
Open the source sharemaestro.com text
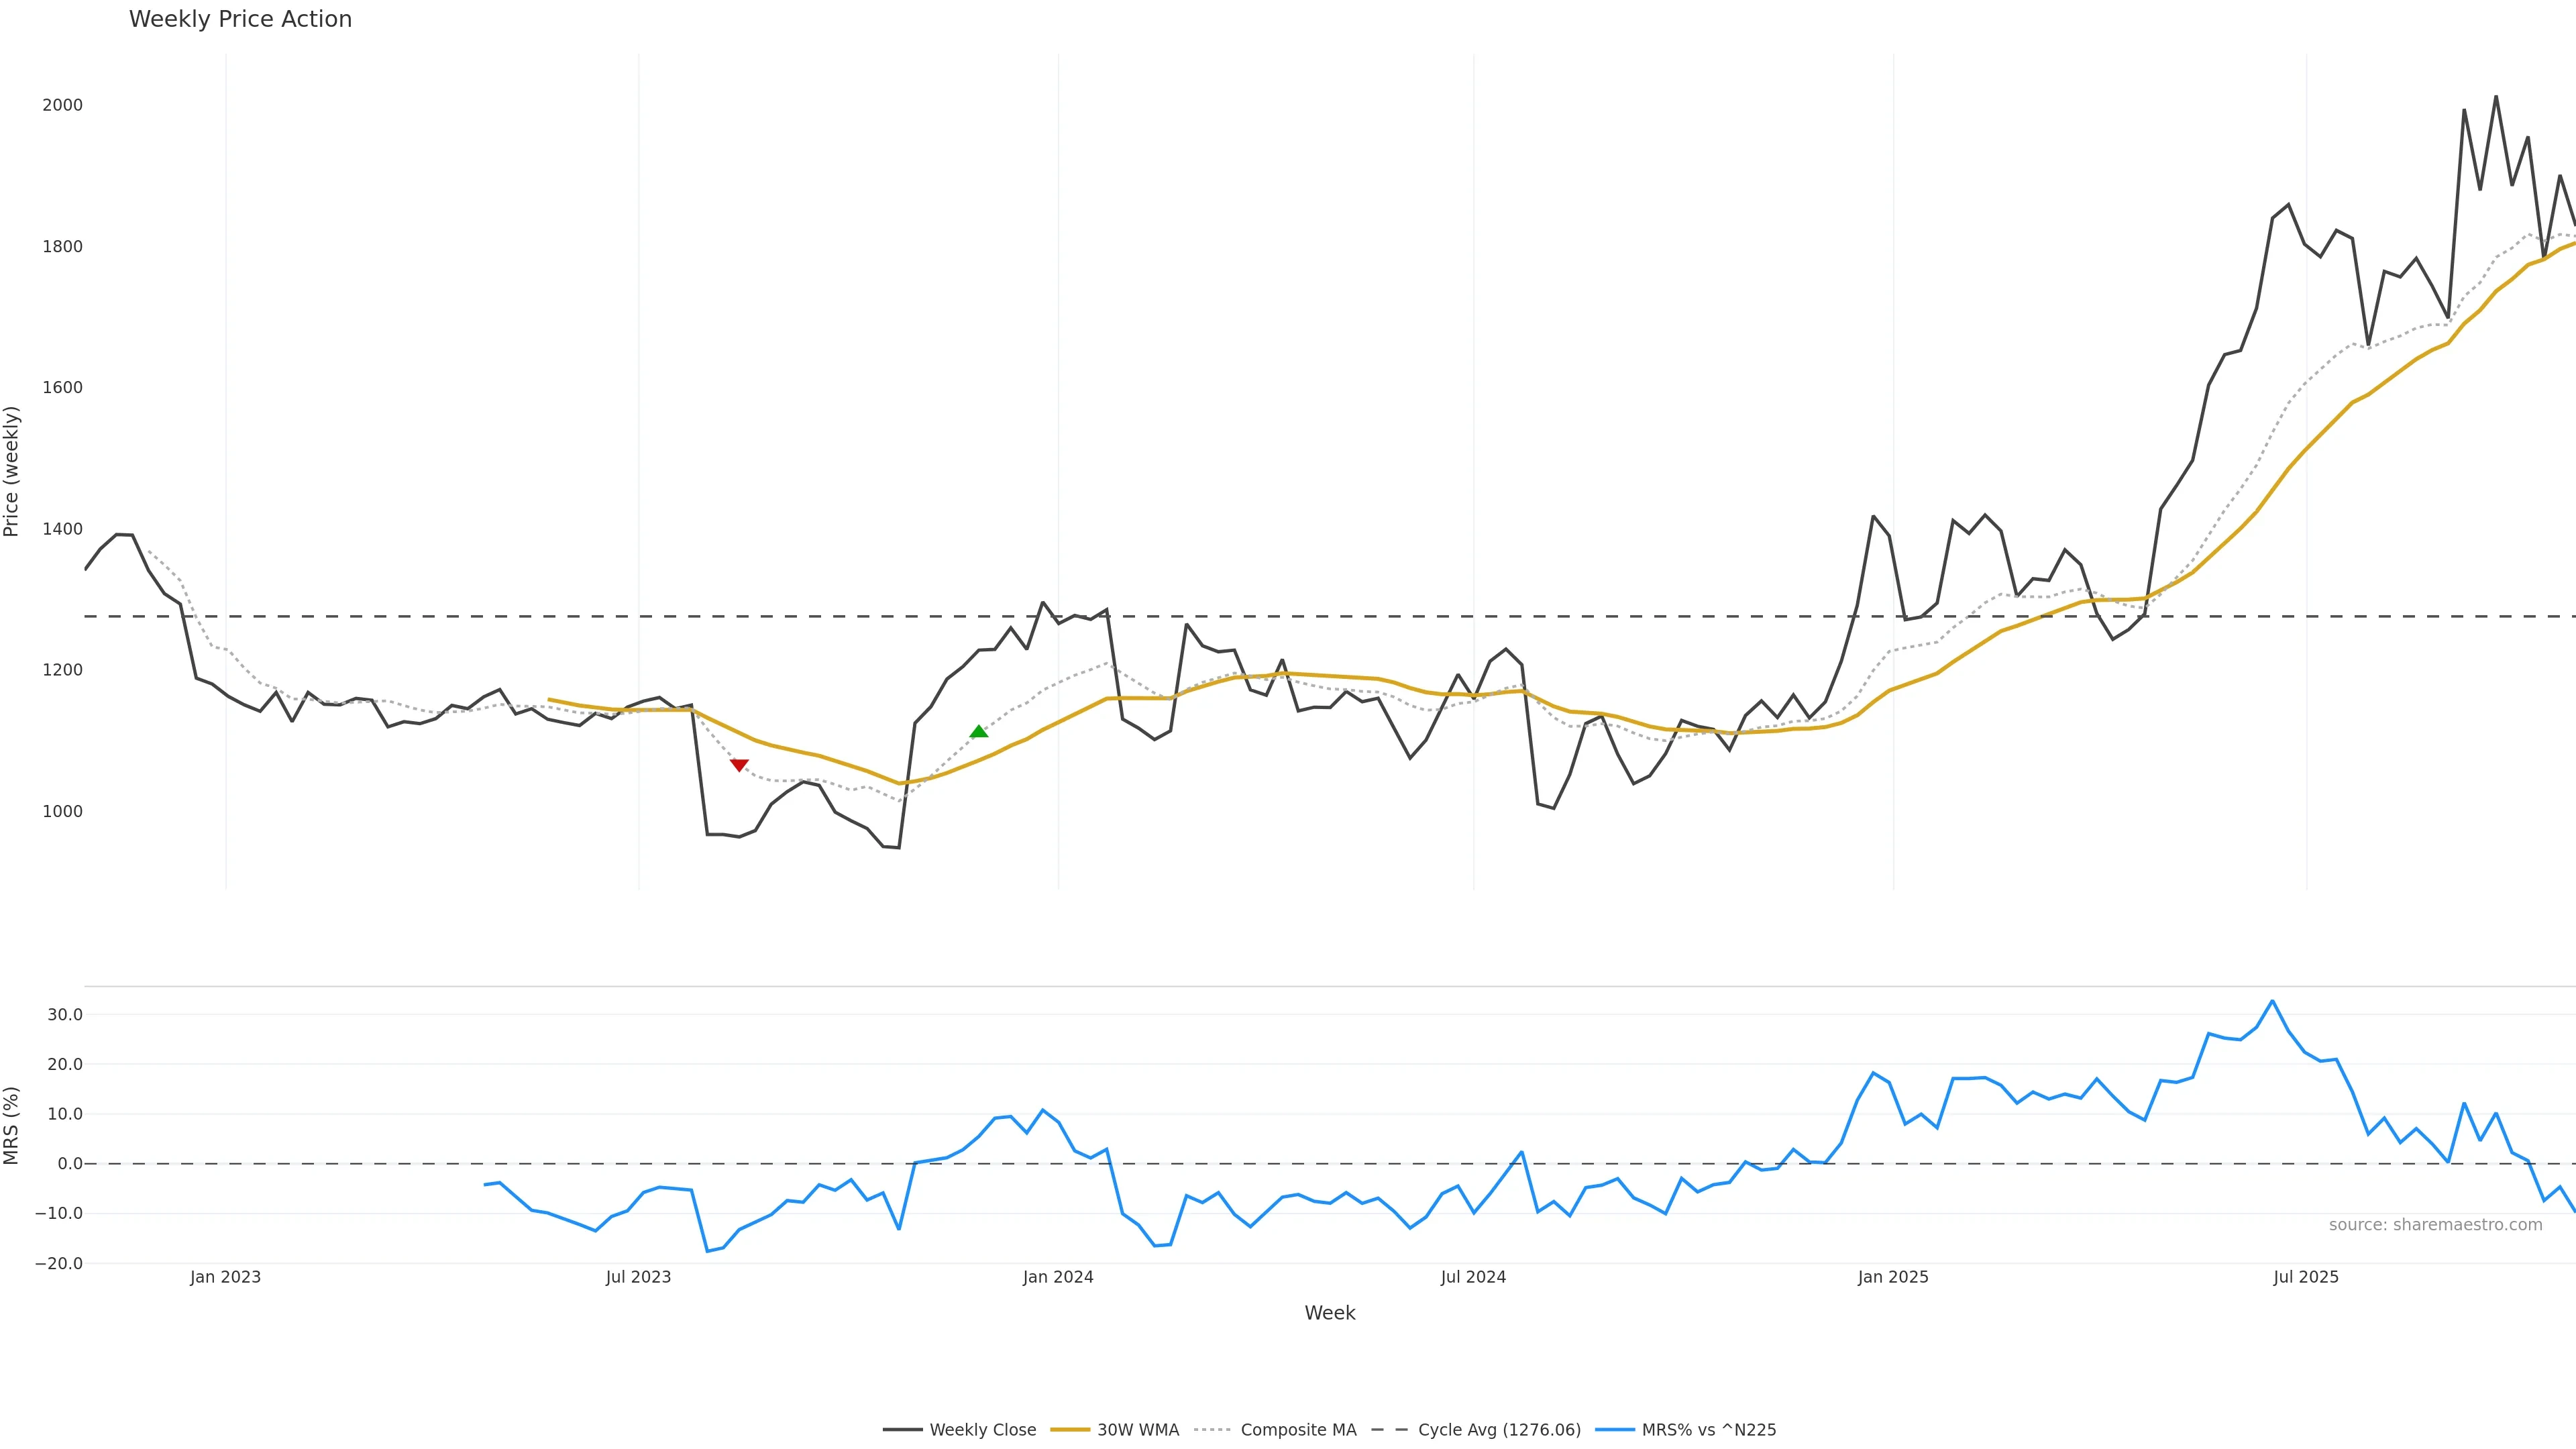click(2435, 1225)
